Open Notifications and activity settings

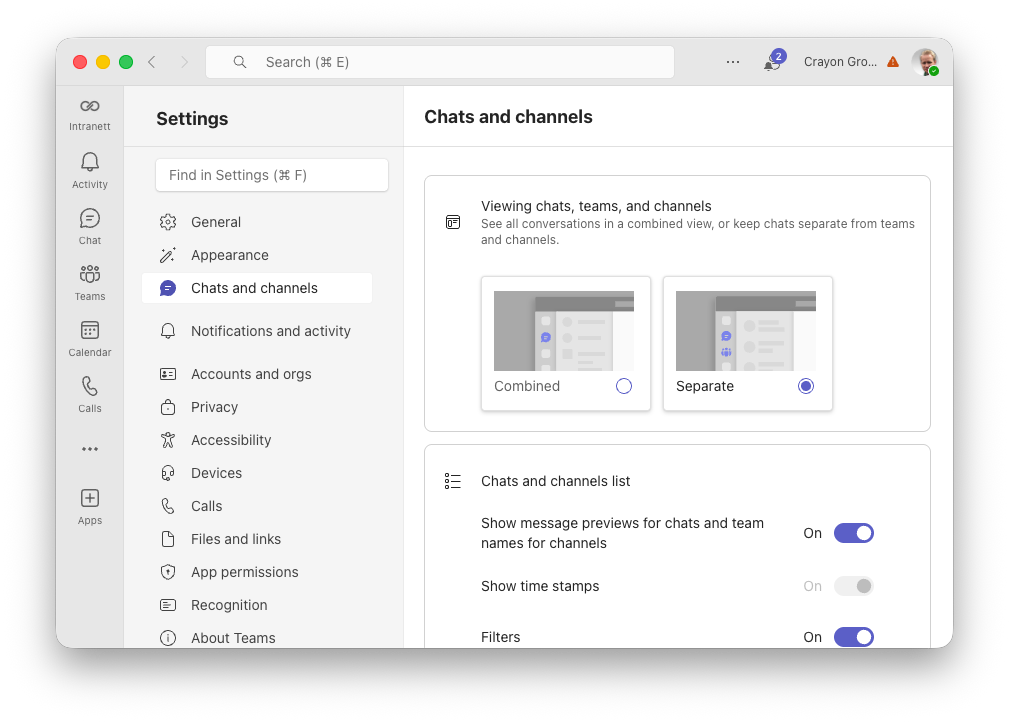(270, 331)
